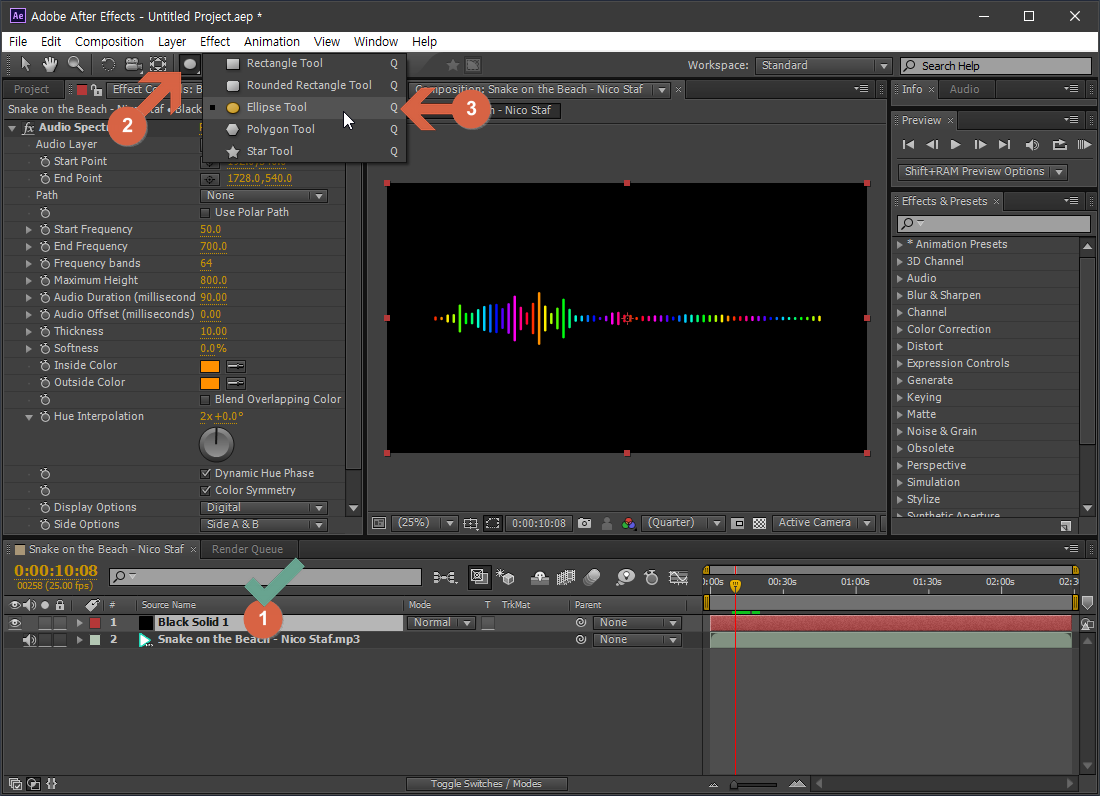
Task: Toggle preview audio mute speaker
Action: coord(1032,144)
